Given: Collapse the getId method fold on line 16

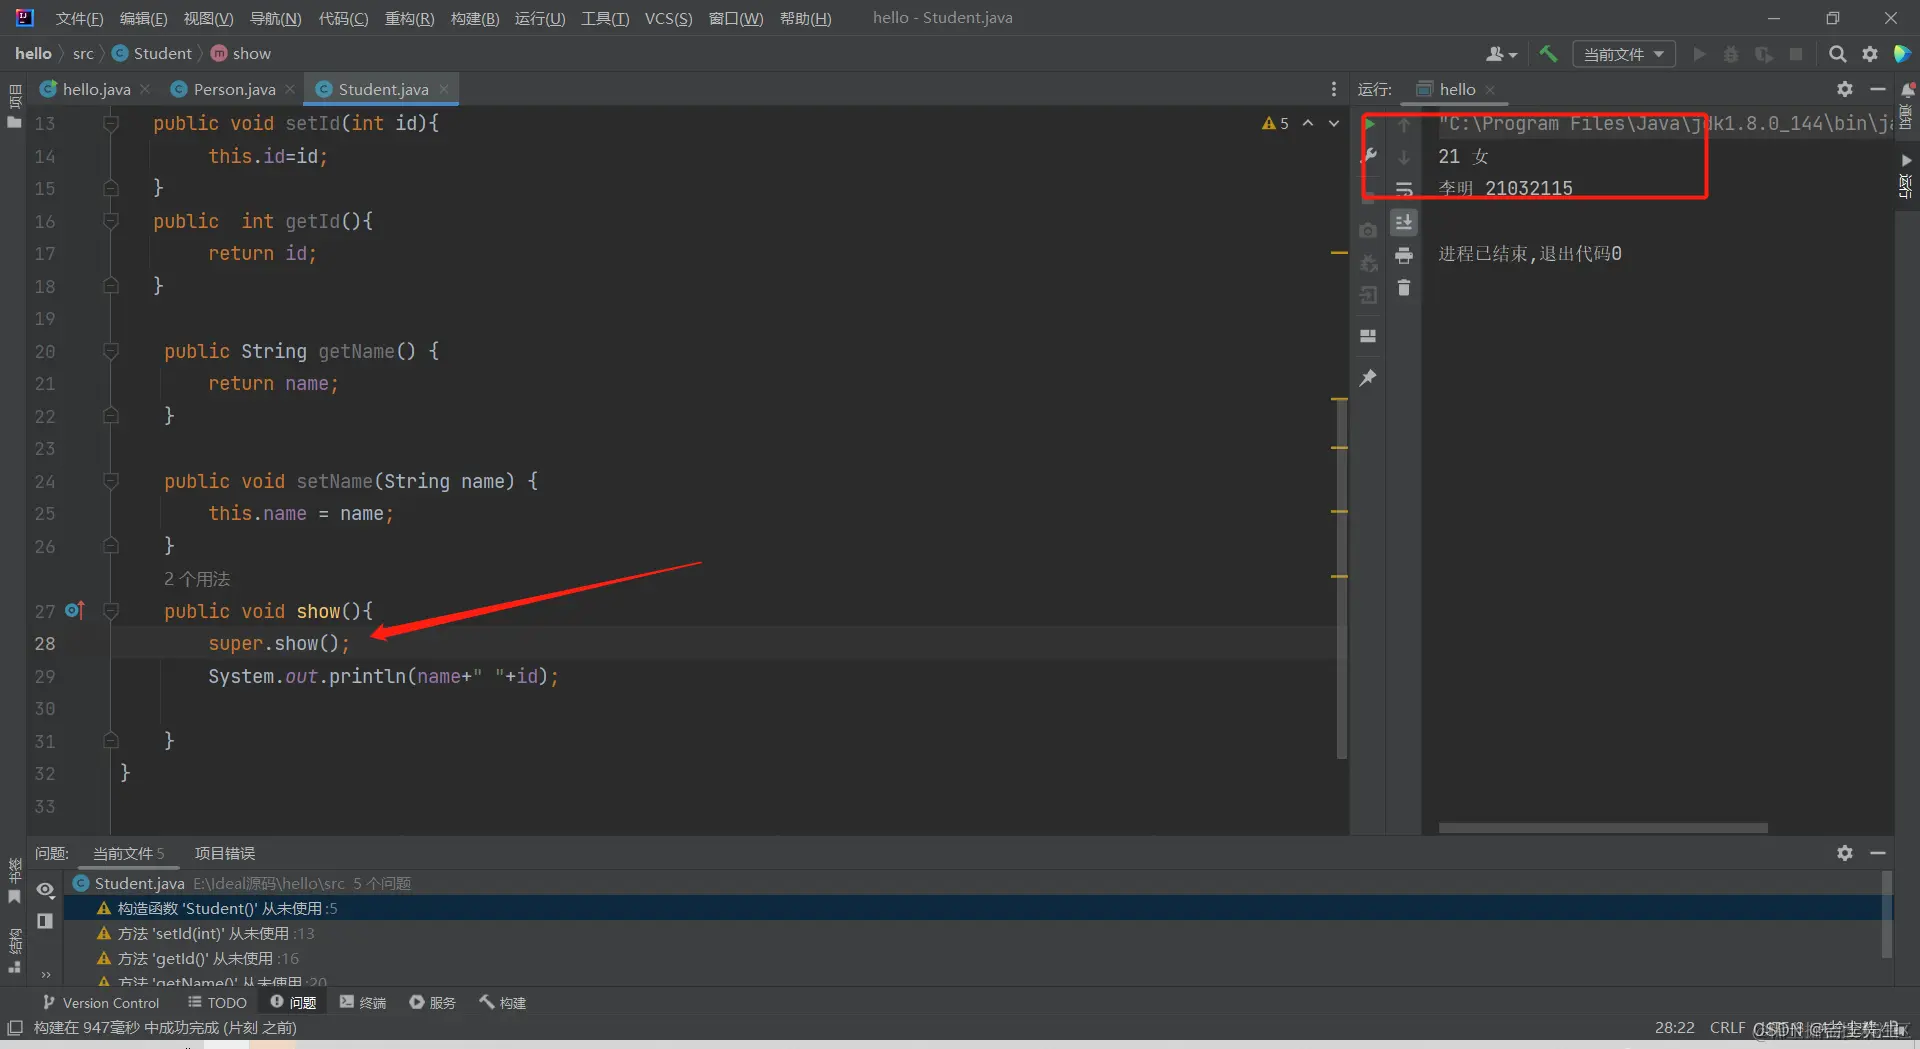Looking at the screenshot, I should (x=111, y=221).
